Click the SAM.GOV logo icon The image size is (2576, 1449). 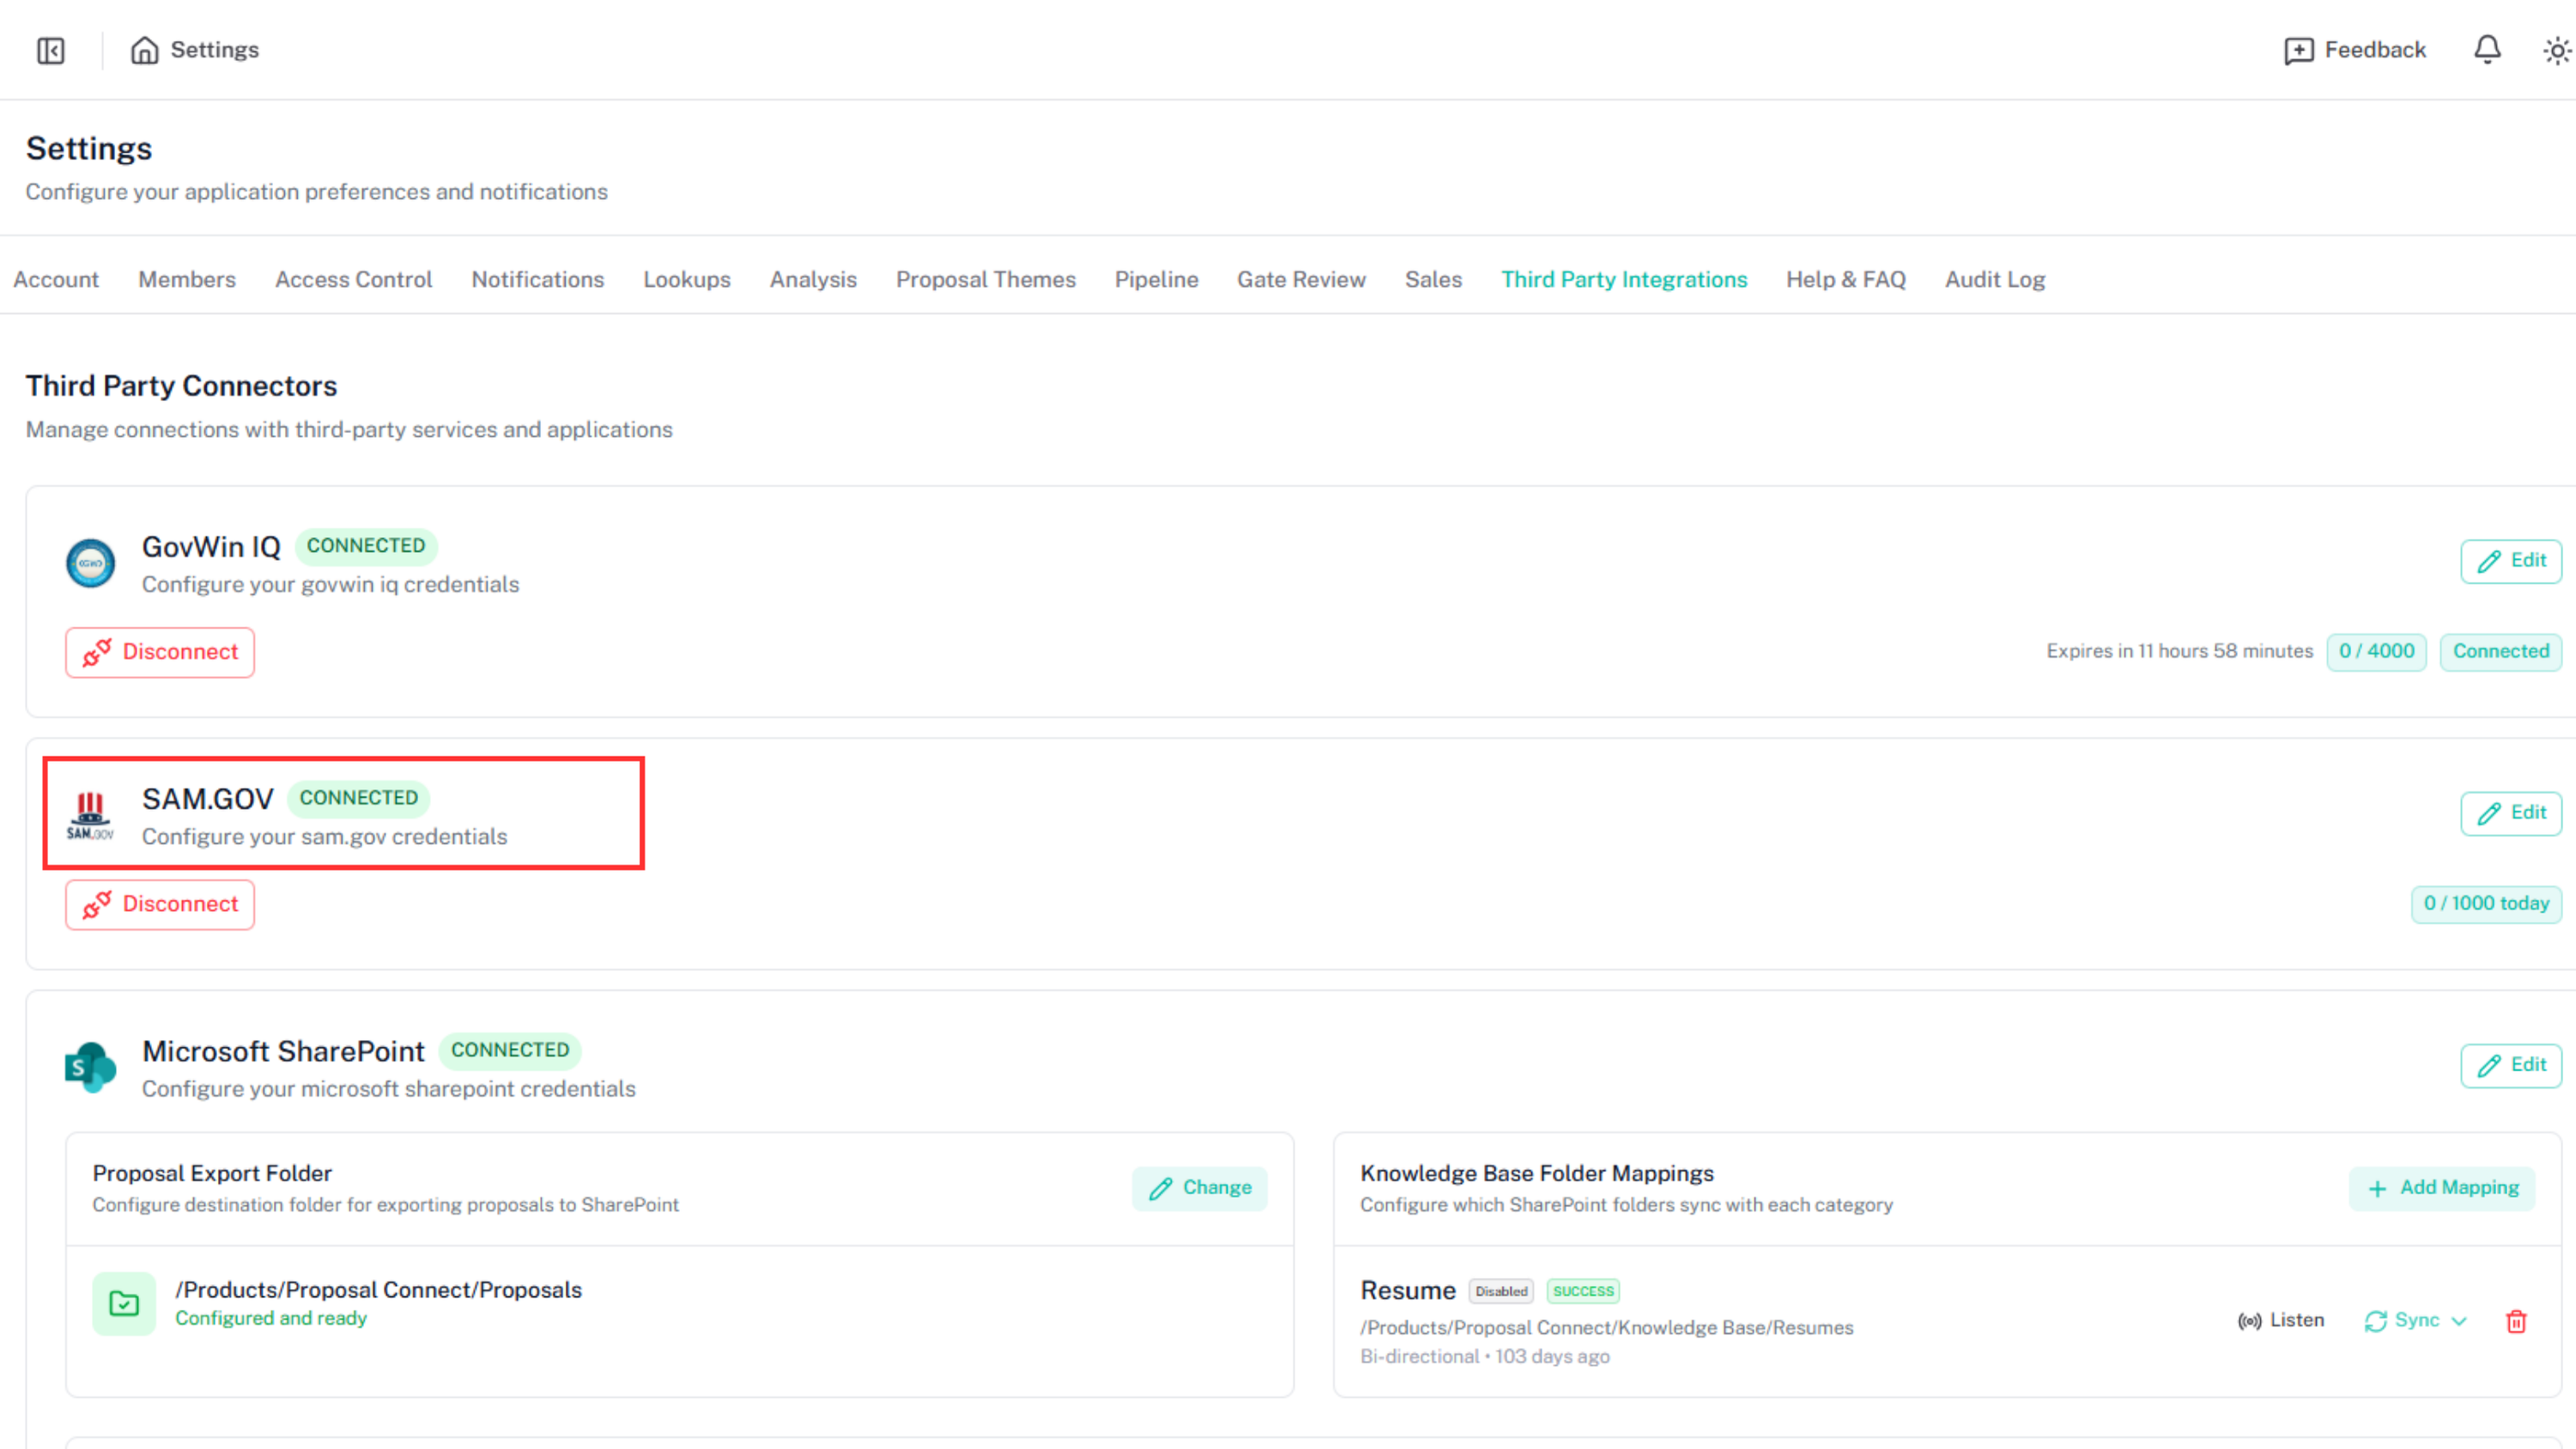(91, 815)
